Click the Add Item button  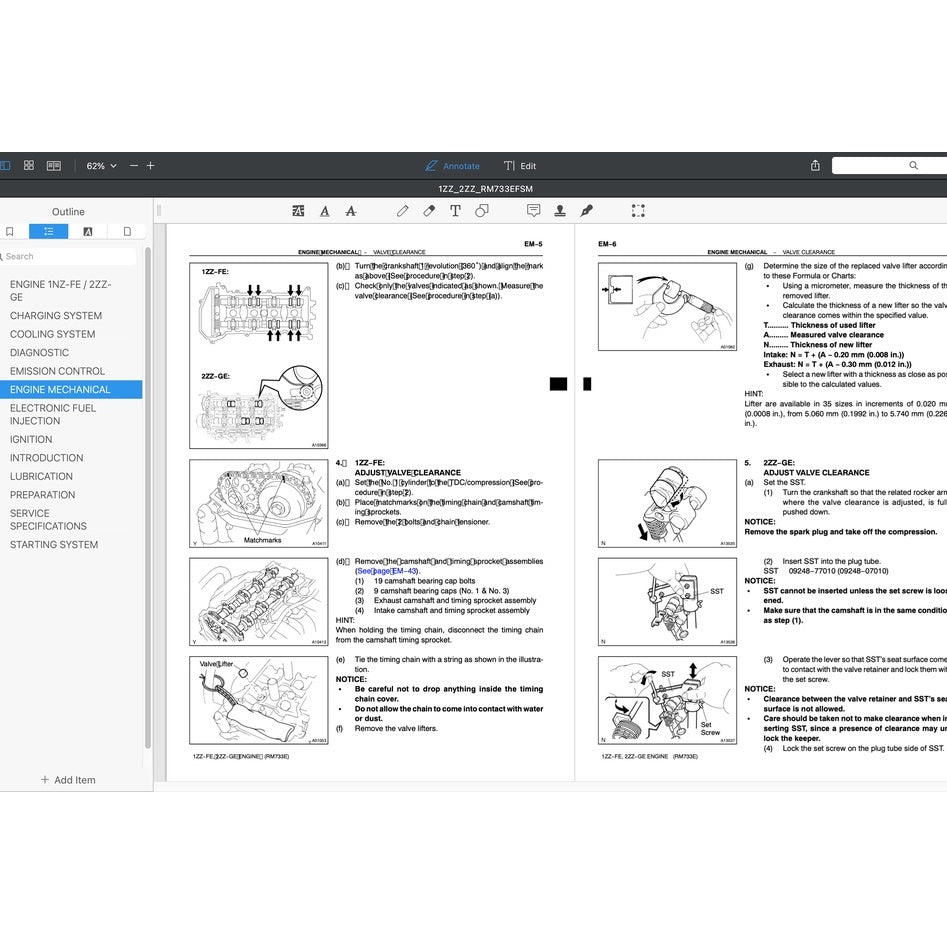click(68, 780)
